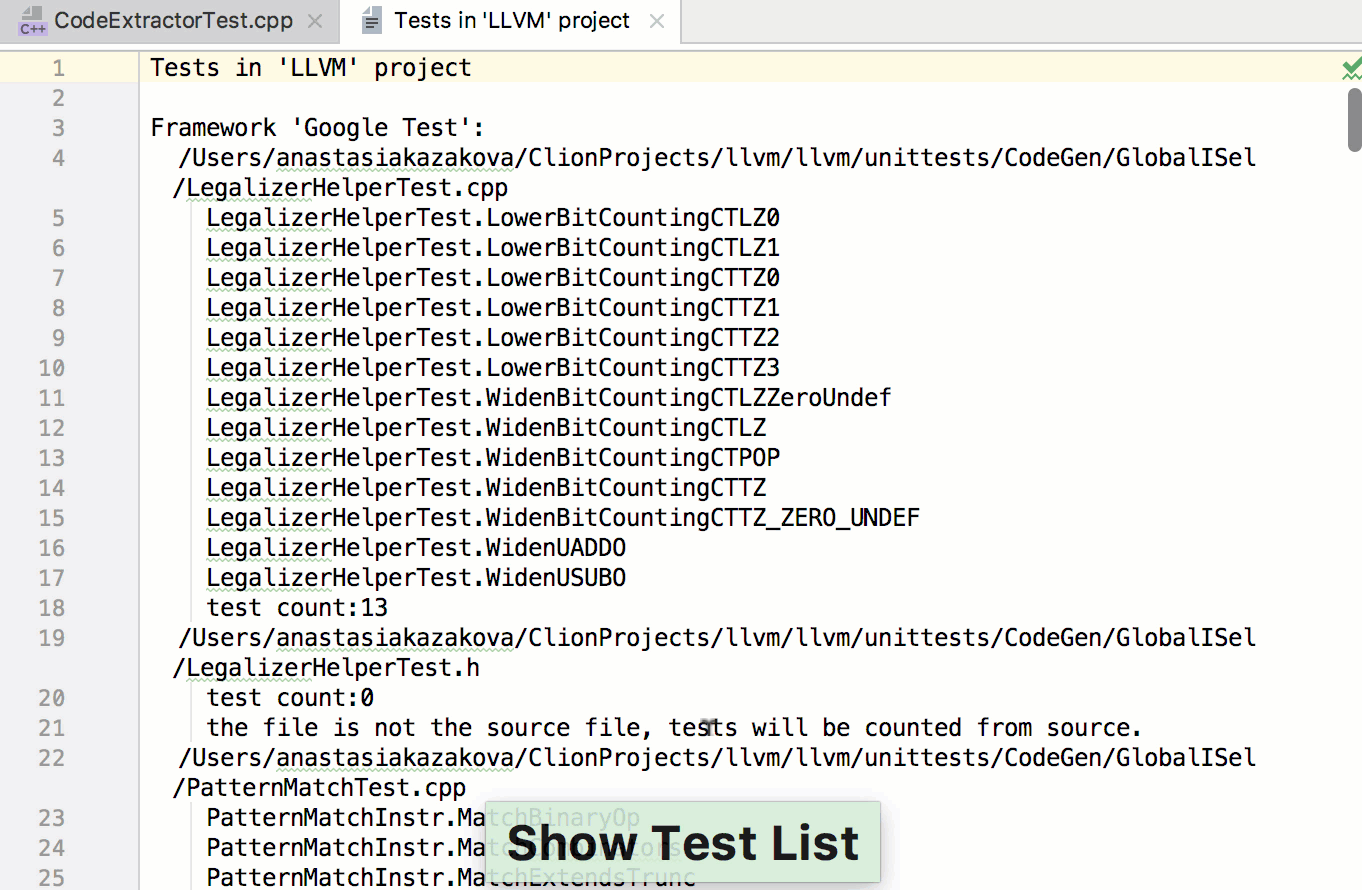Image resolution: width=1362 pixels, height=890 pixels.
Task: Click the "/LegalizerHelperTest.cpp" path line
Action: 340,188
